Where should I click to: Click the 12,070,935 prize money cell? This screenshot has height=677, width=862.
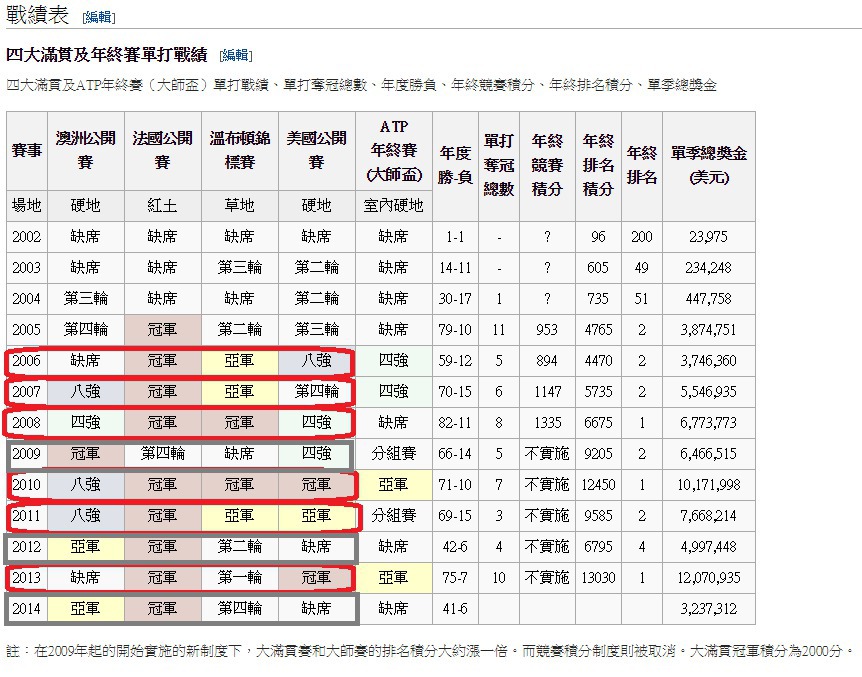[709, 577]
